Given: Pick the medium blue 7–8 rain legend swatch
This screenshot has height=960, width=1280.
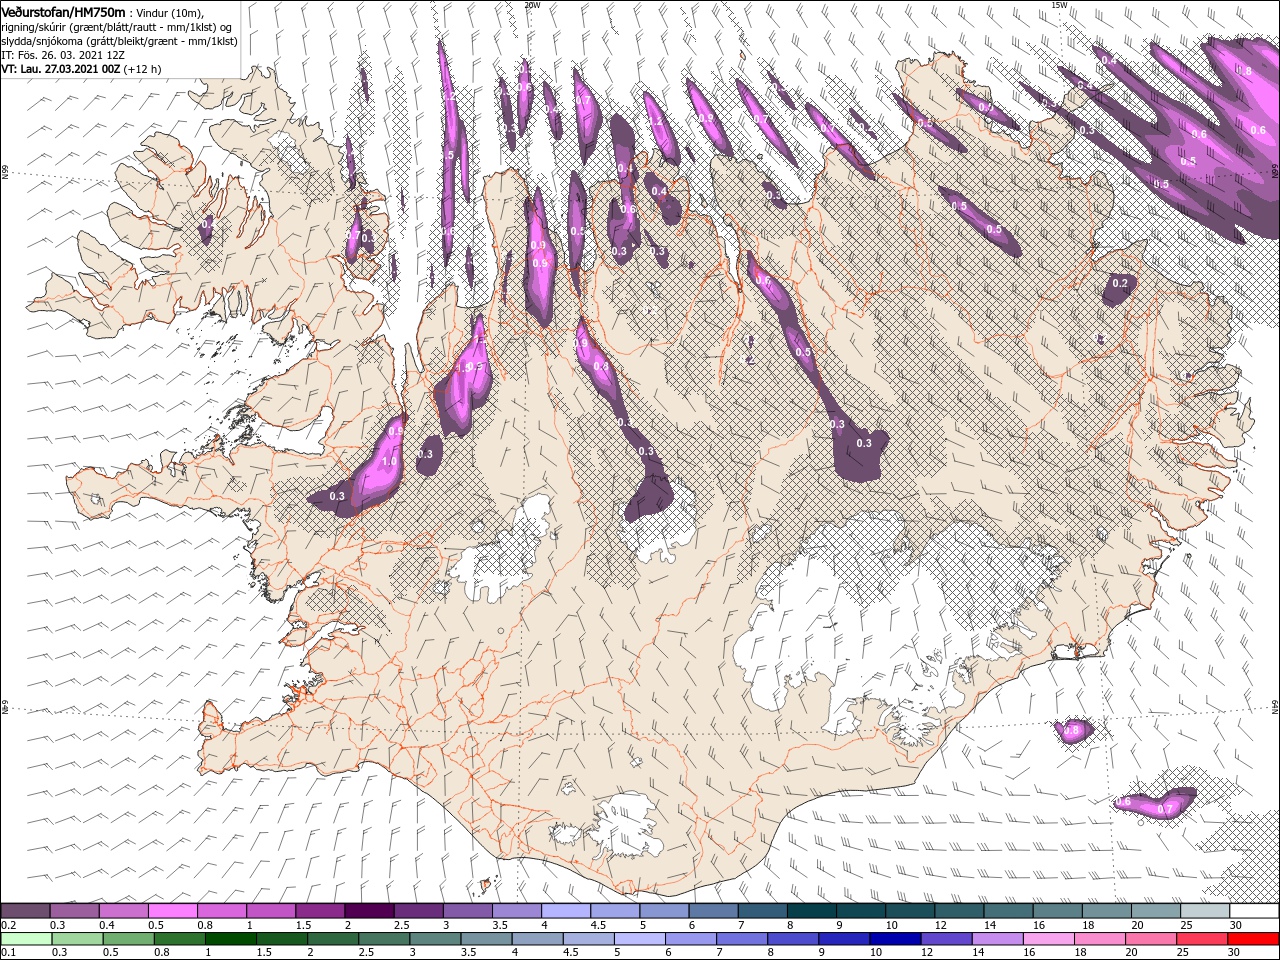Looking at the screenshot, I should [741, 939].
